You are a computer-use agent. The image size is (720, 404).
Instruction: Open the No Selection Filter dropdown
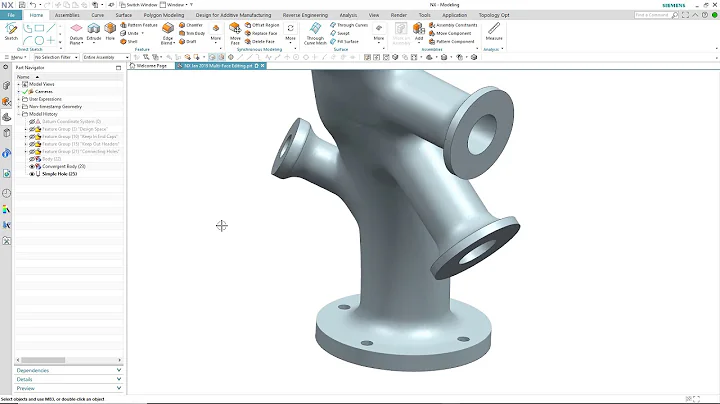pos(56,57)
